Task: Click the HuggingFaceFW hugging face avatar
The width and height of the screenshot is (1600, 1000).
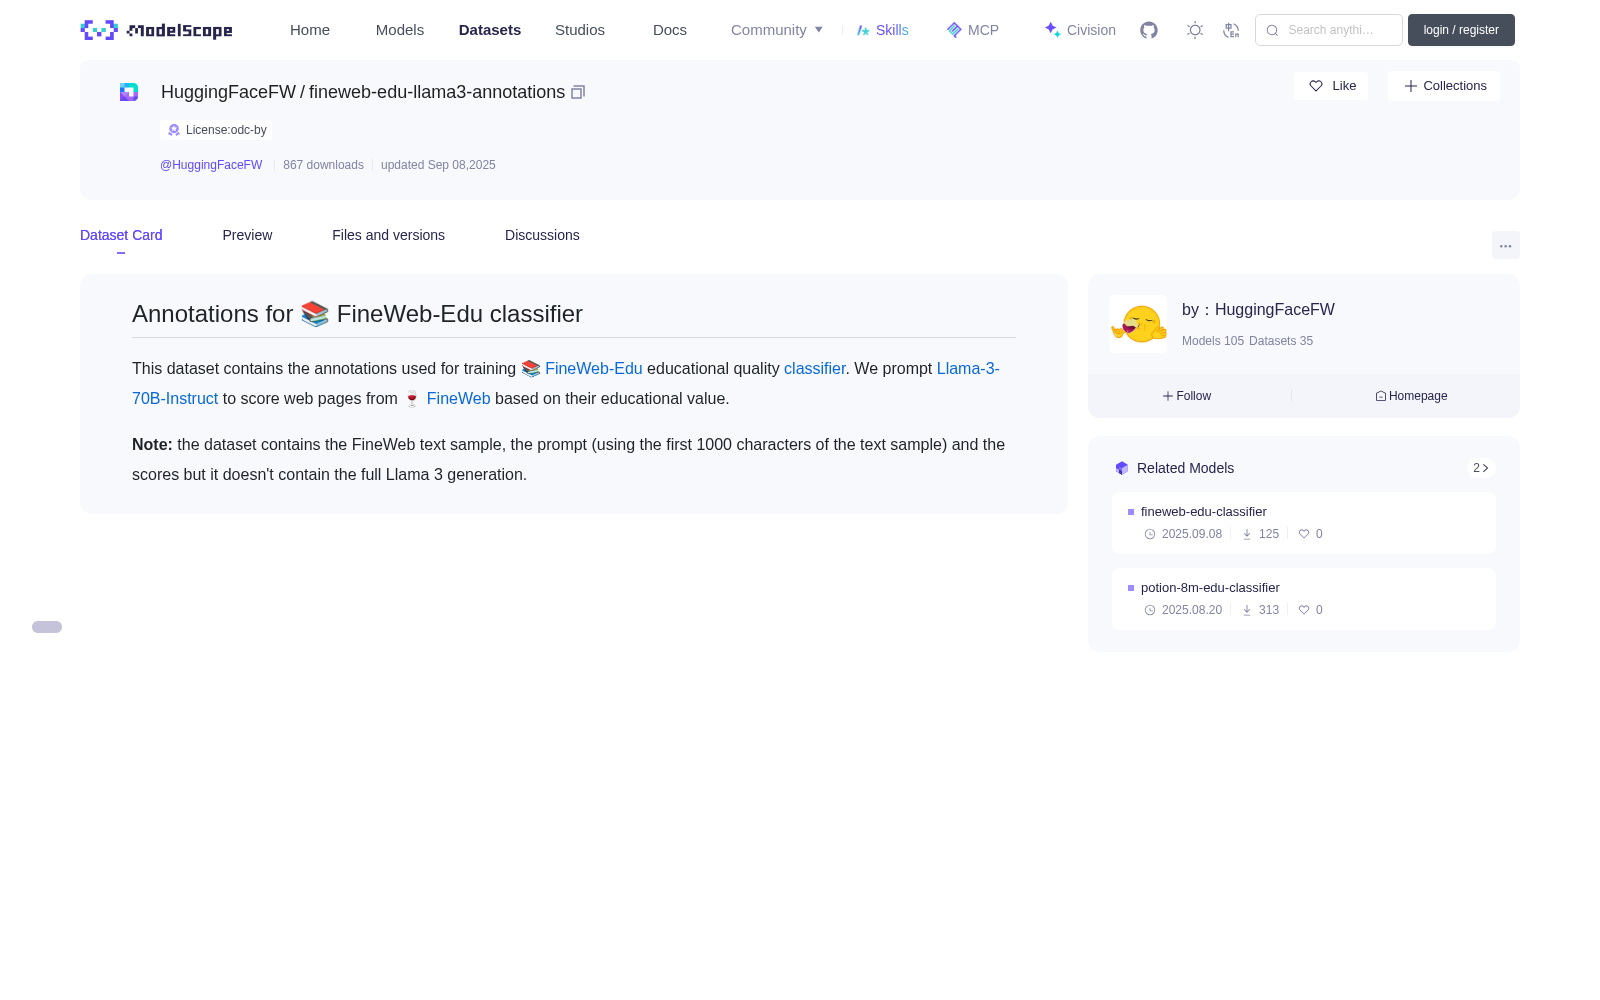Action: click(1138, 324)
